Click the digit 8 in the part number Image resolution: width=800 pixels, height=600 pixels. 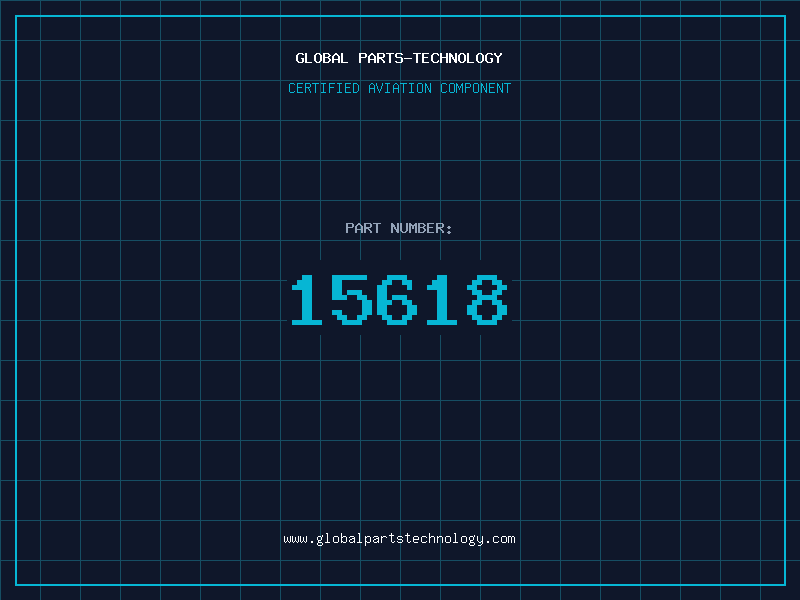click(487, 299)
